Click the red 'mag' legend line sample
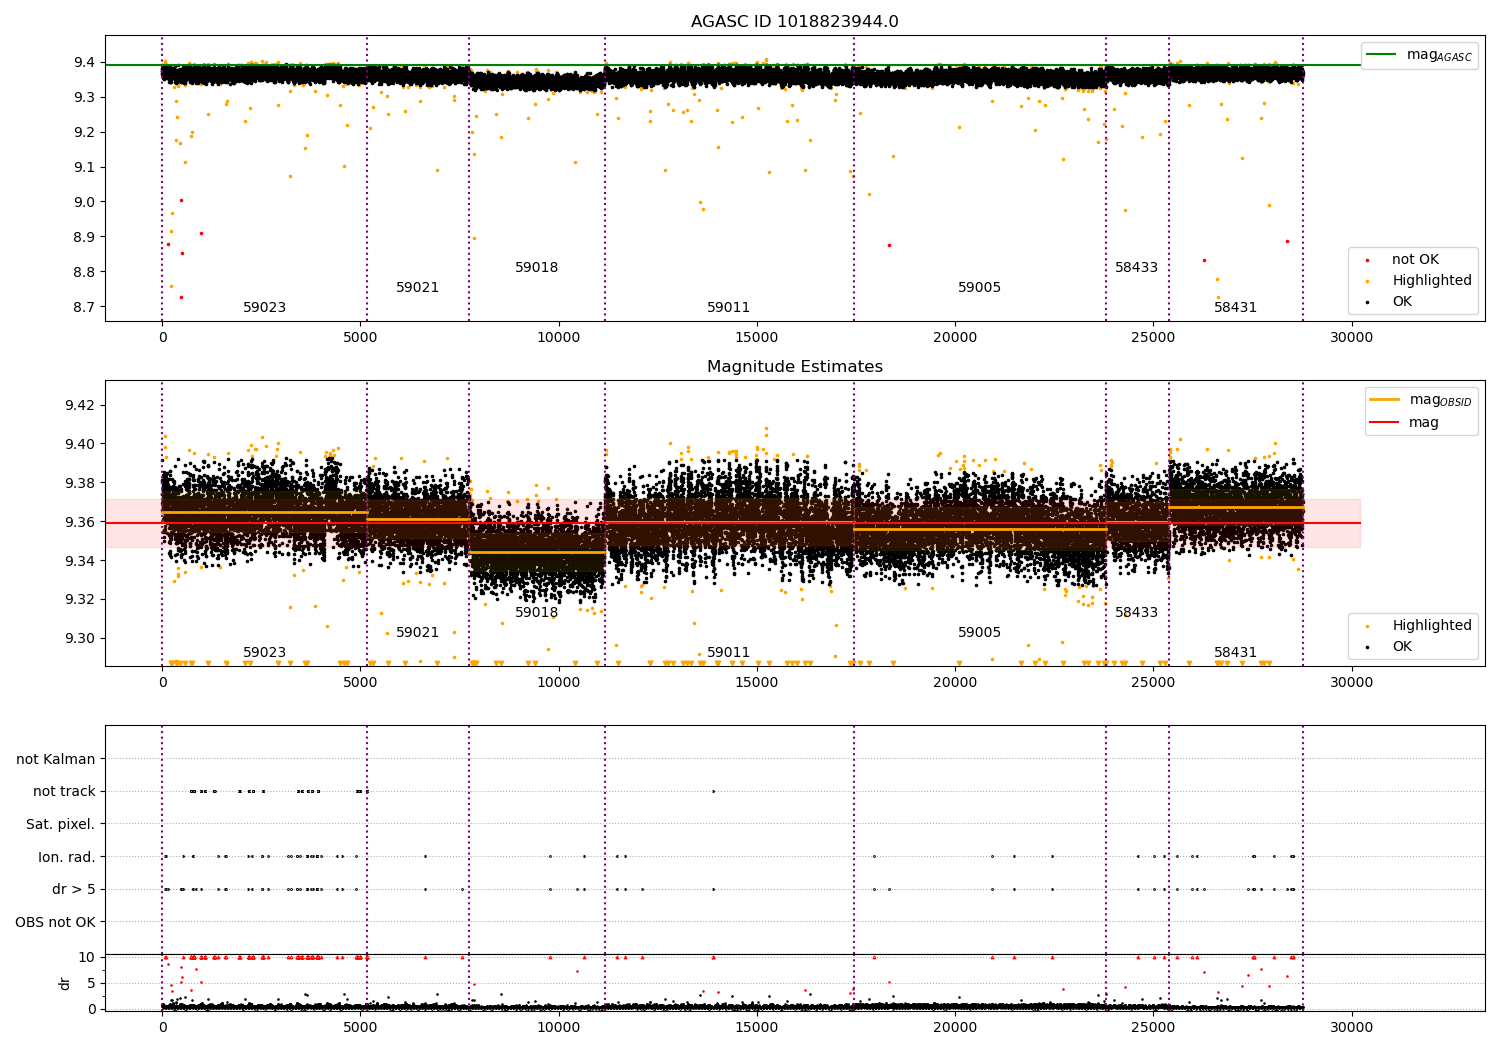 (1384, 422)
